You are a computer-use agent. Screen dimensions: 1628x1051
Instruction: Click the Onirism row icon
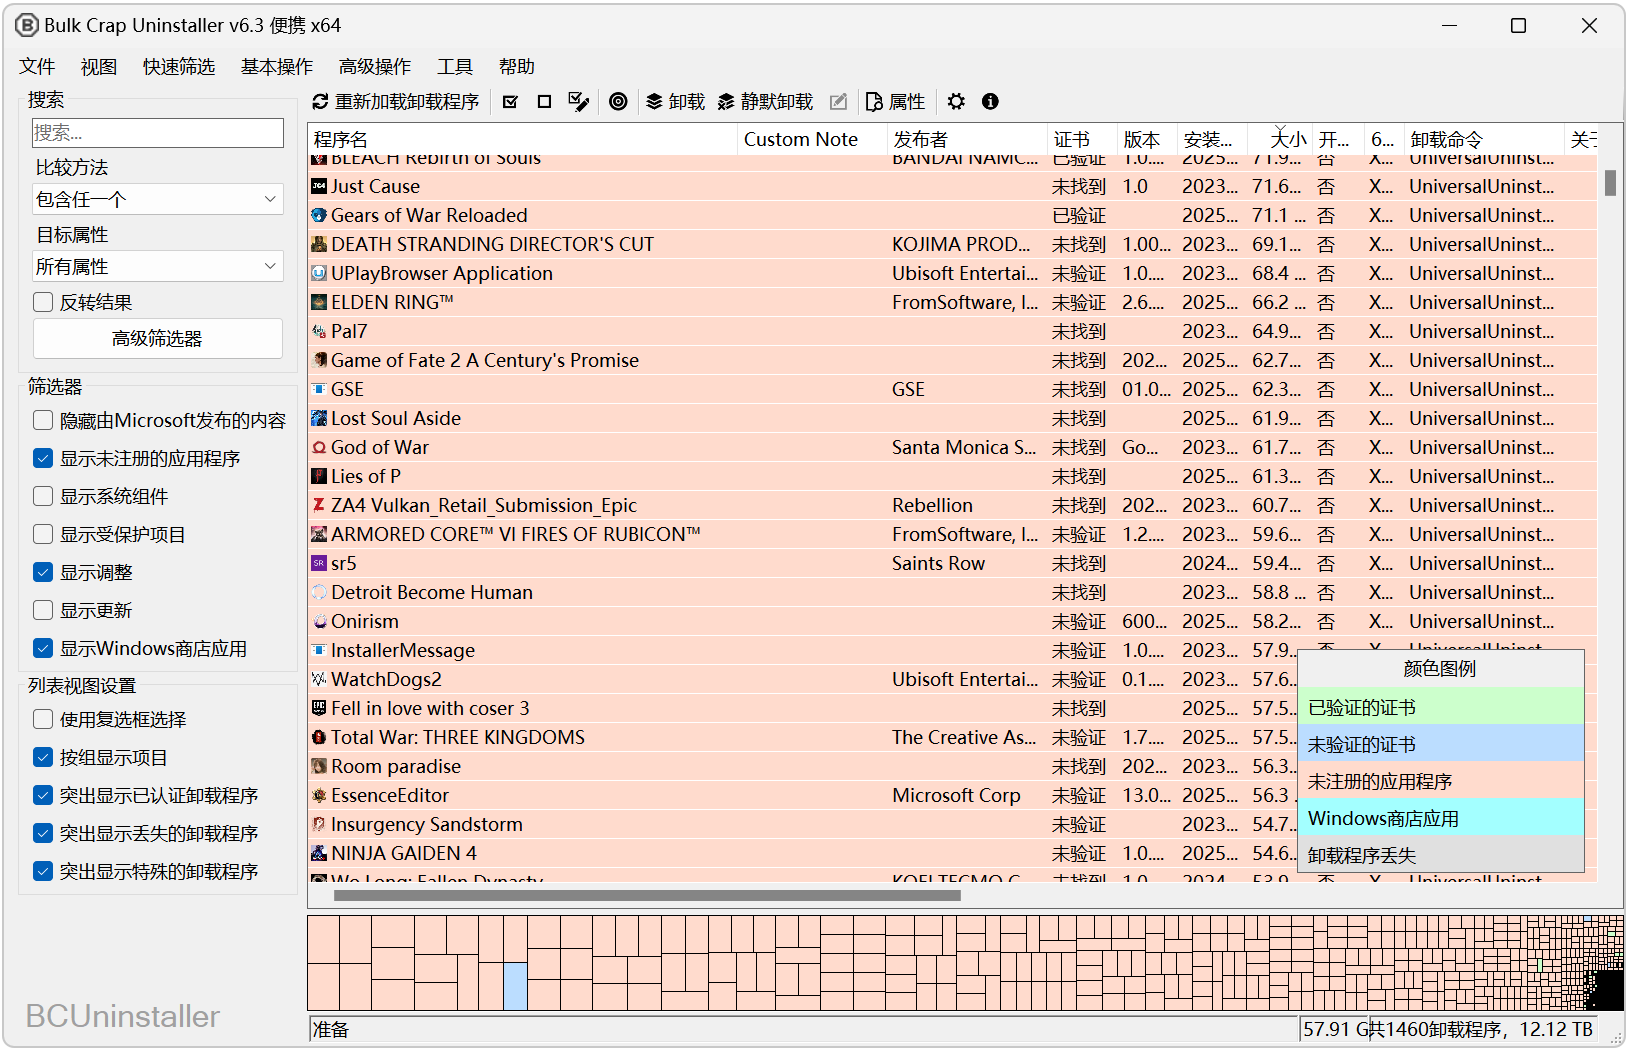[x=319, y=621]
